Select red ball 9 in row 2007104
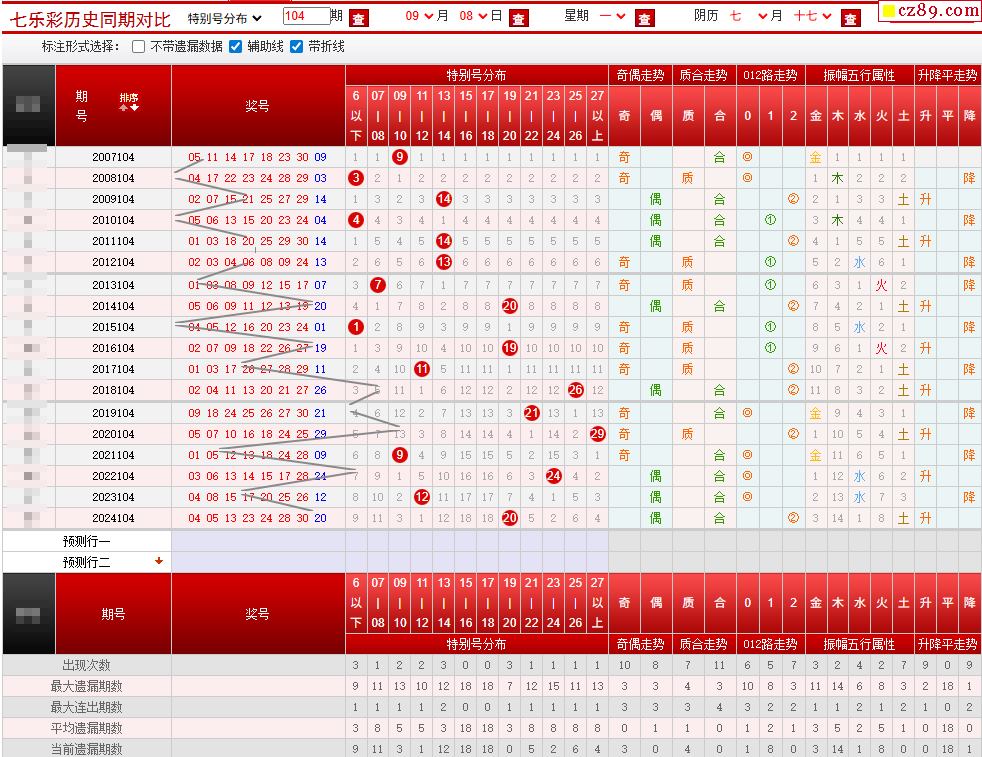Screen dimensions: 982x757 (x=400, y=157)
